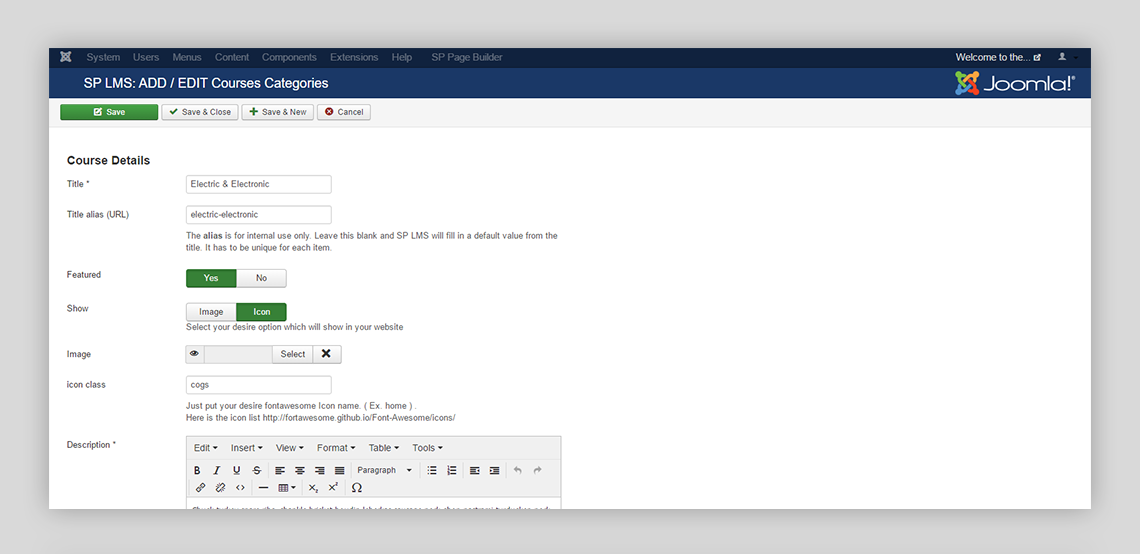
Task: Click the icon class input field
Action: [258, 384]
